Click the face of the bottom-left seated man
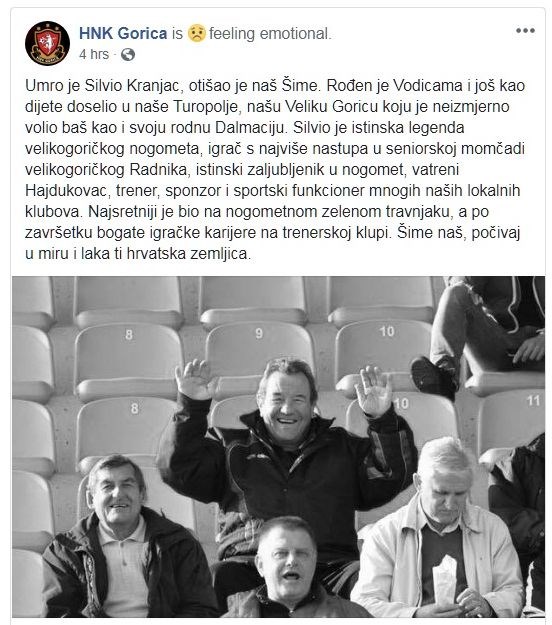 (116, 494)
